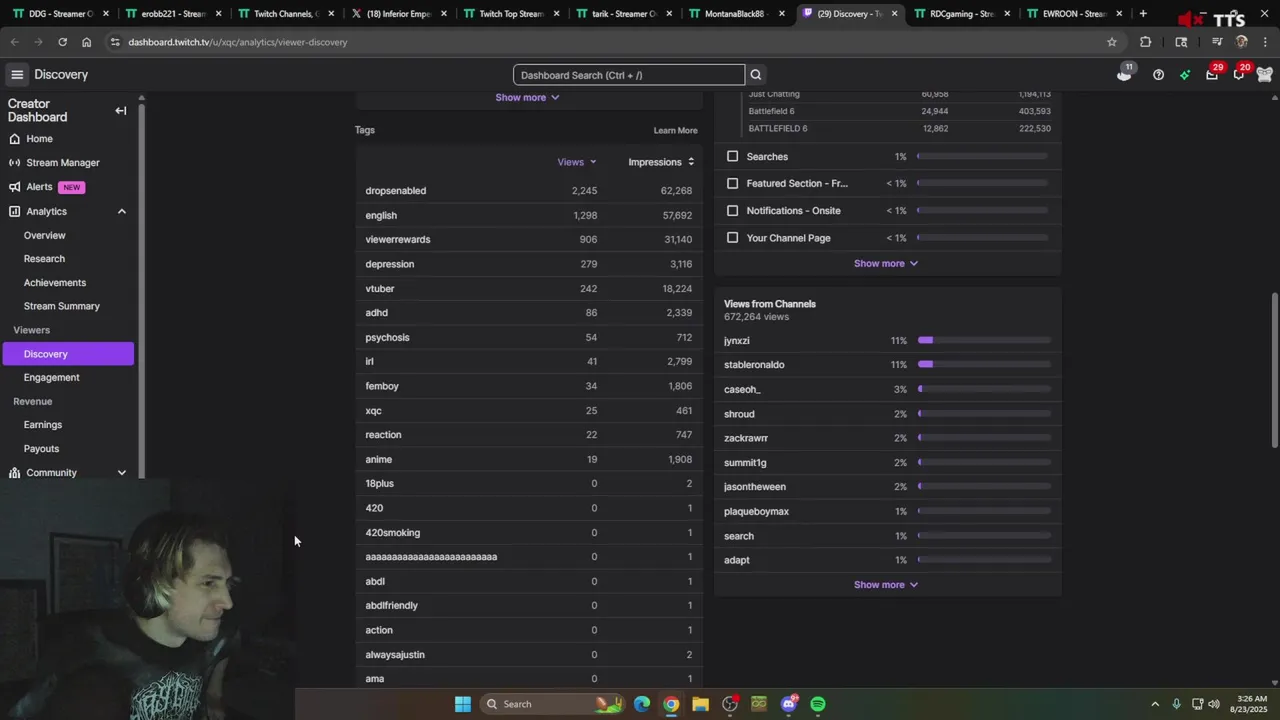Click the Windows taskbar Search box
1280x720 pixels.
[x=552, y=704]
